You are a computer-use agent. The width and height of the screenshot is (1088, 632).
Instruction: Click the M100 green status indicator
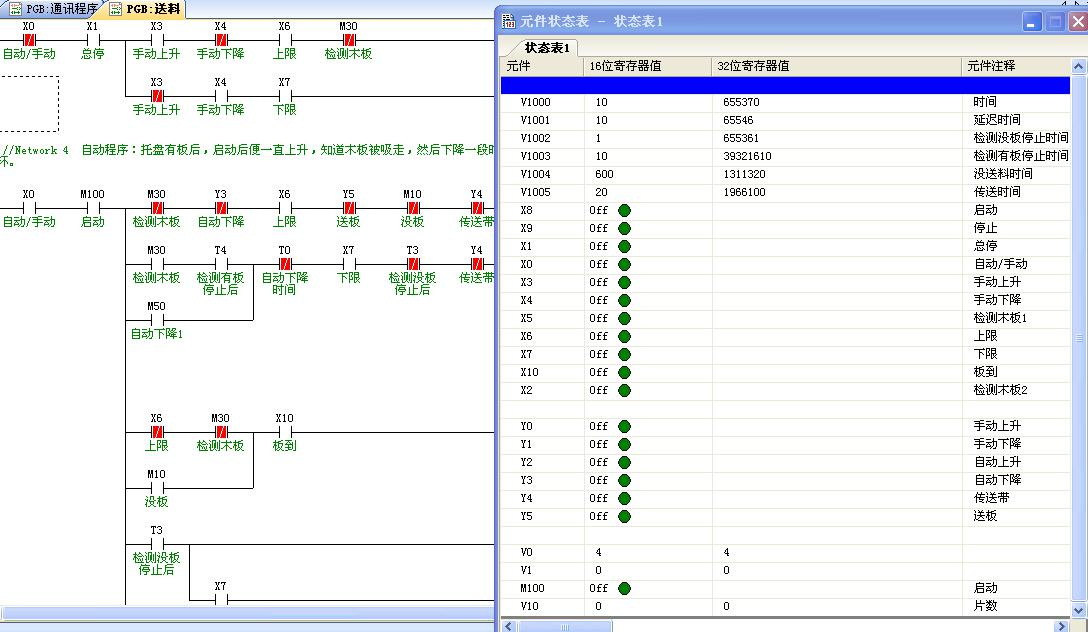[625, 588]
